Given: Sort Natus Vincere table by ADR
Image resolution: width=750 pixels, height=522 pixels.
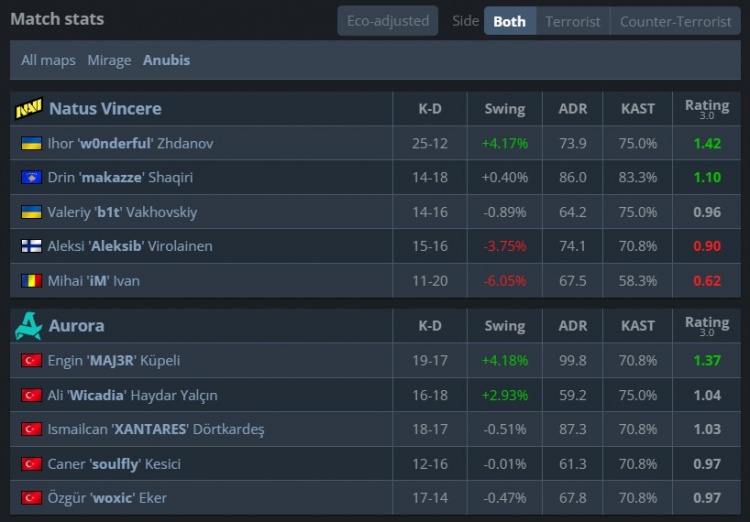Looking at the screenshot, I should coord(573,109).
